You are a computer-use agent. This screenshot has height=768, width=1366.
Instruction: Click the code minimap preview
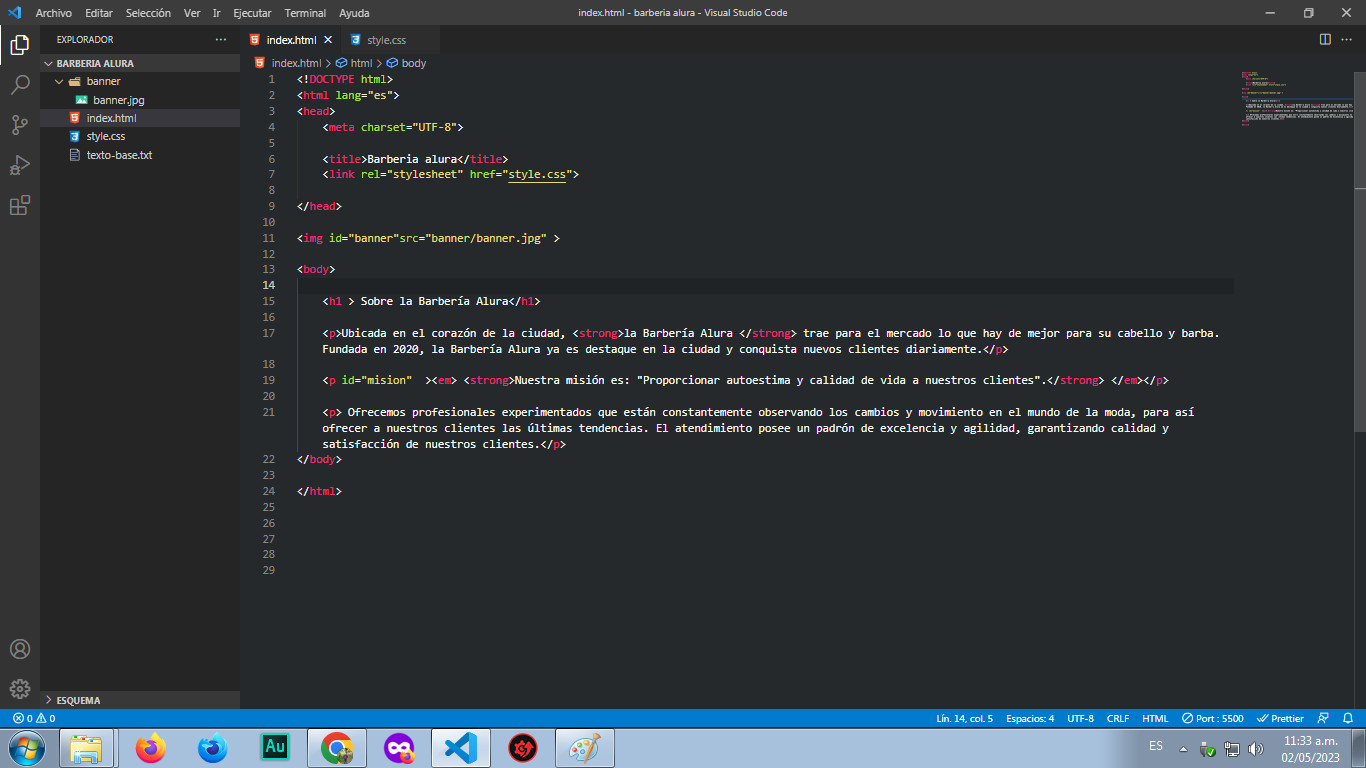point(1298,100)
